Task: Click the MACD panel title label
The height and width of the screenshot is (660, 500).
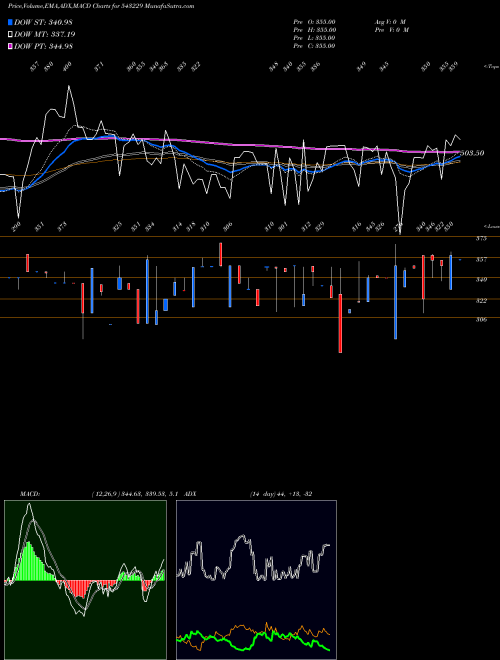Action: tap(30, 494)
